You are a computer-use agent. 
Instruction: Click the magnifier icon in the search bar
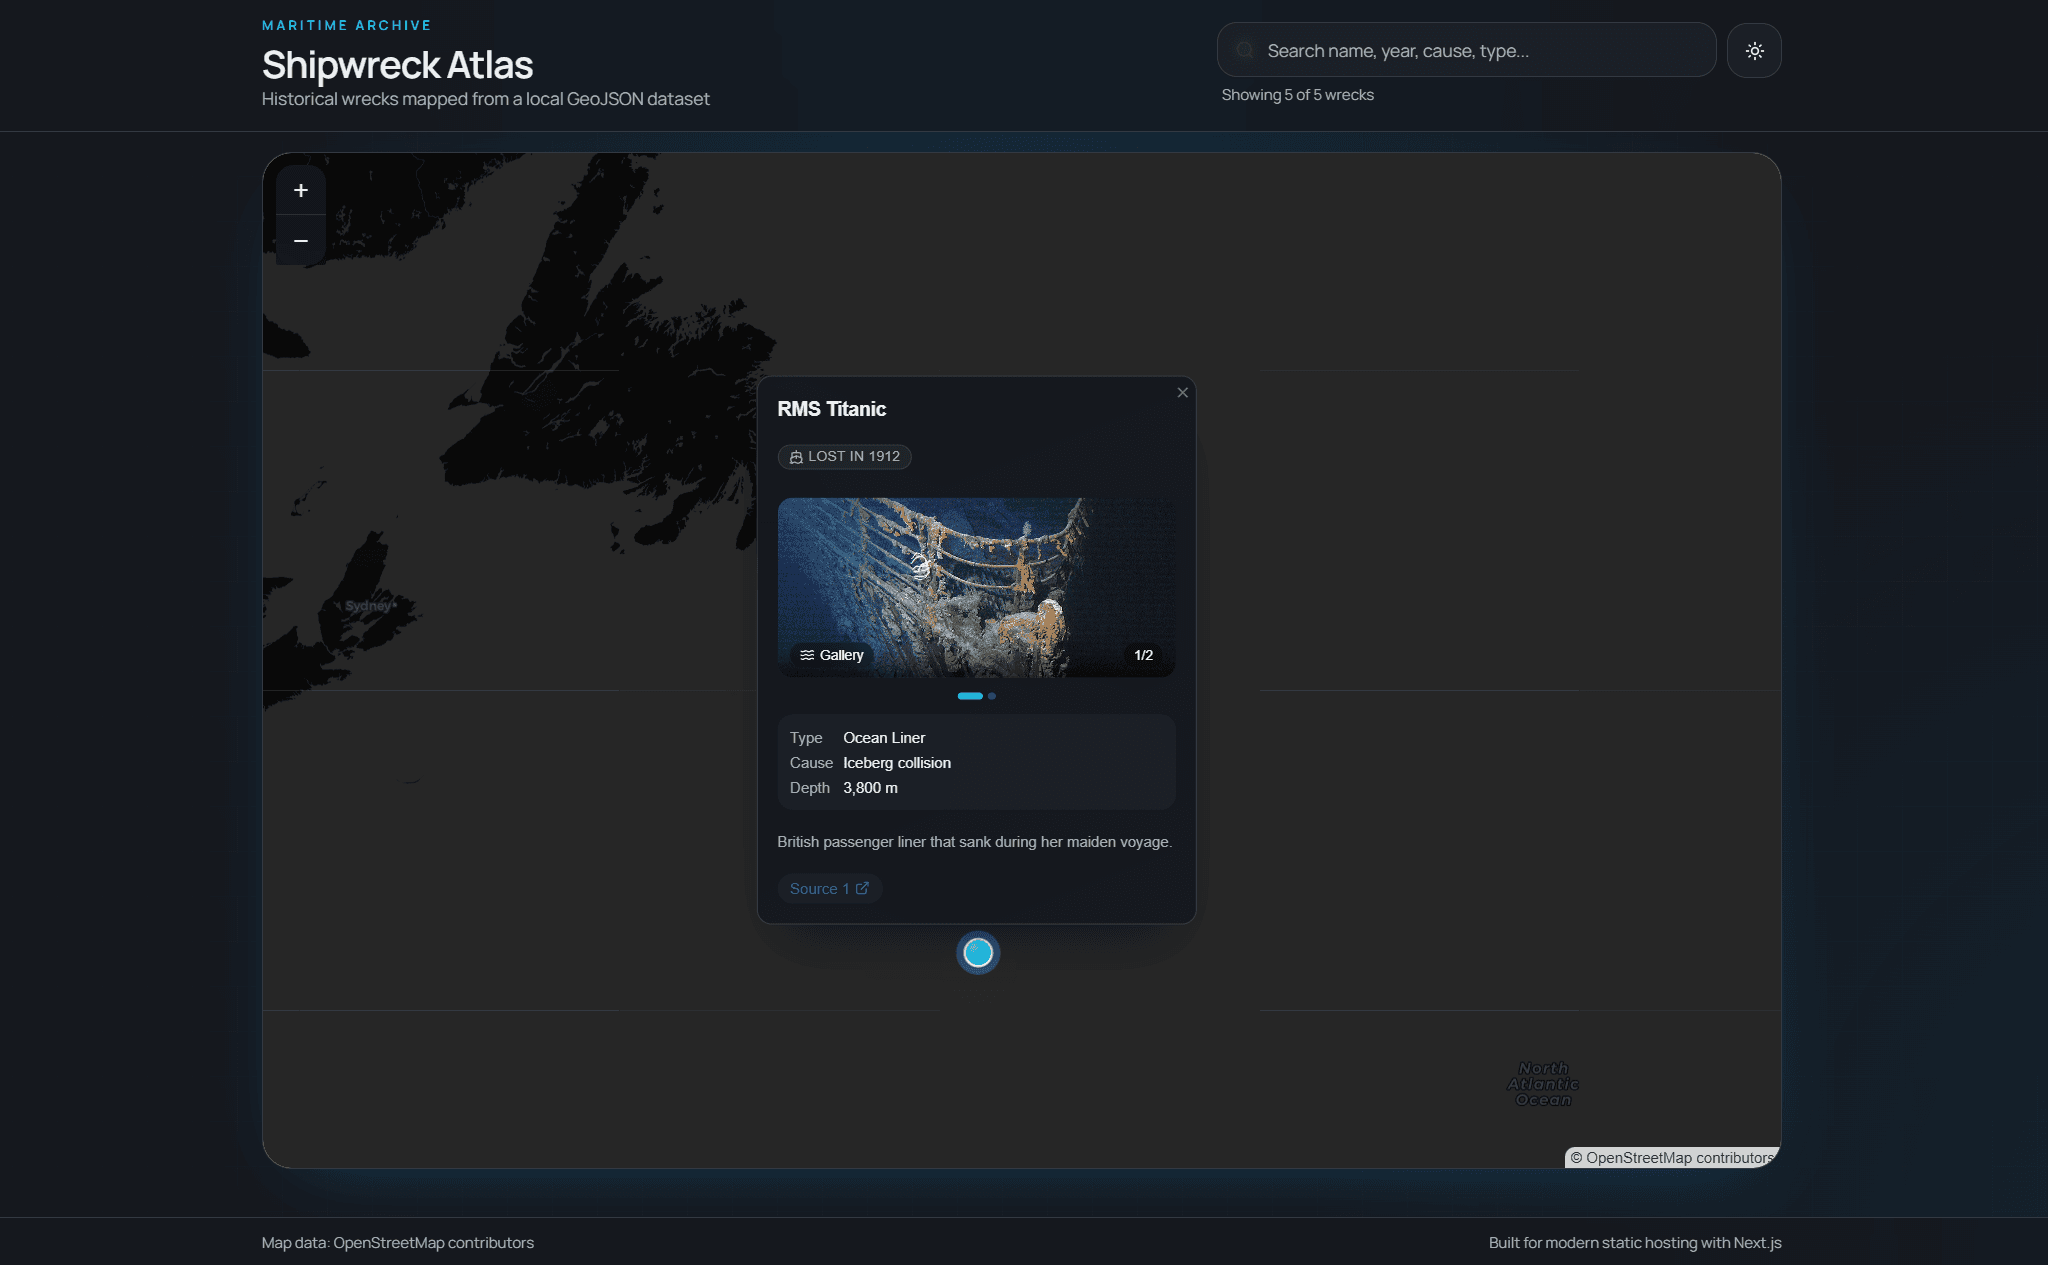(1245, 50)
